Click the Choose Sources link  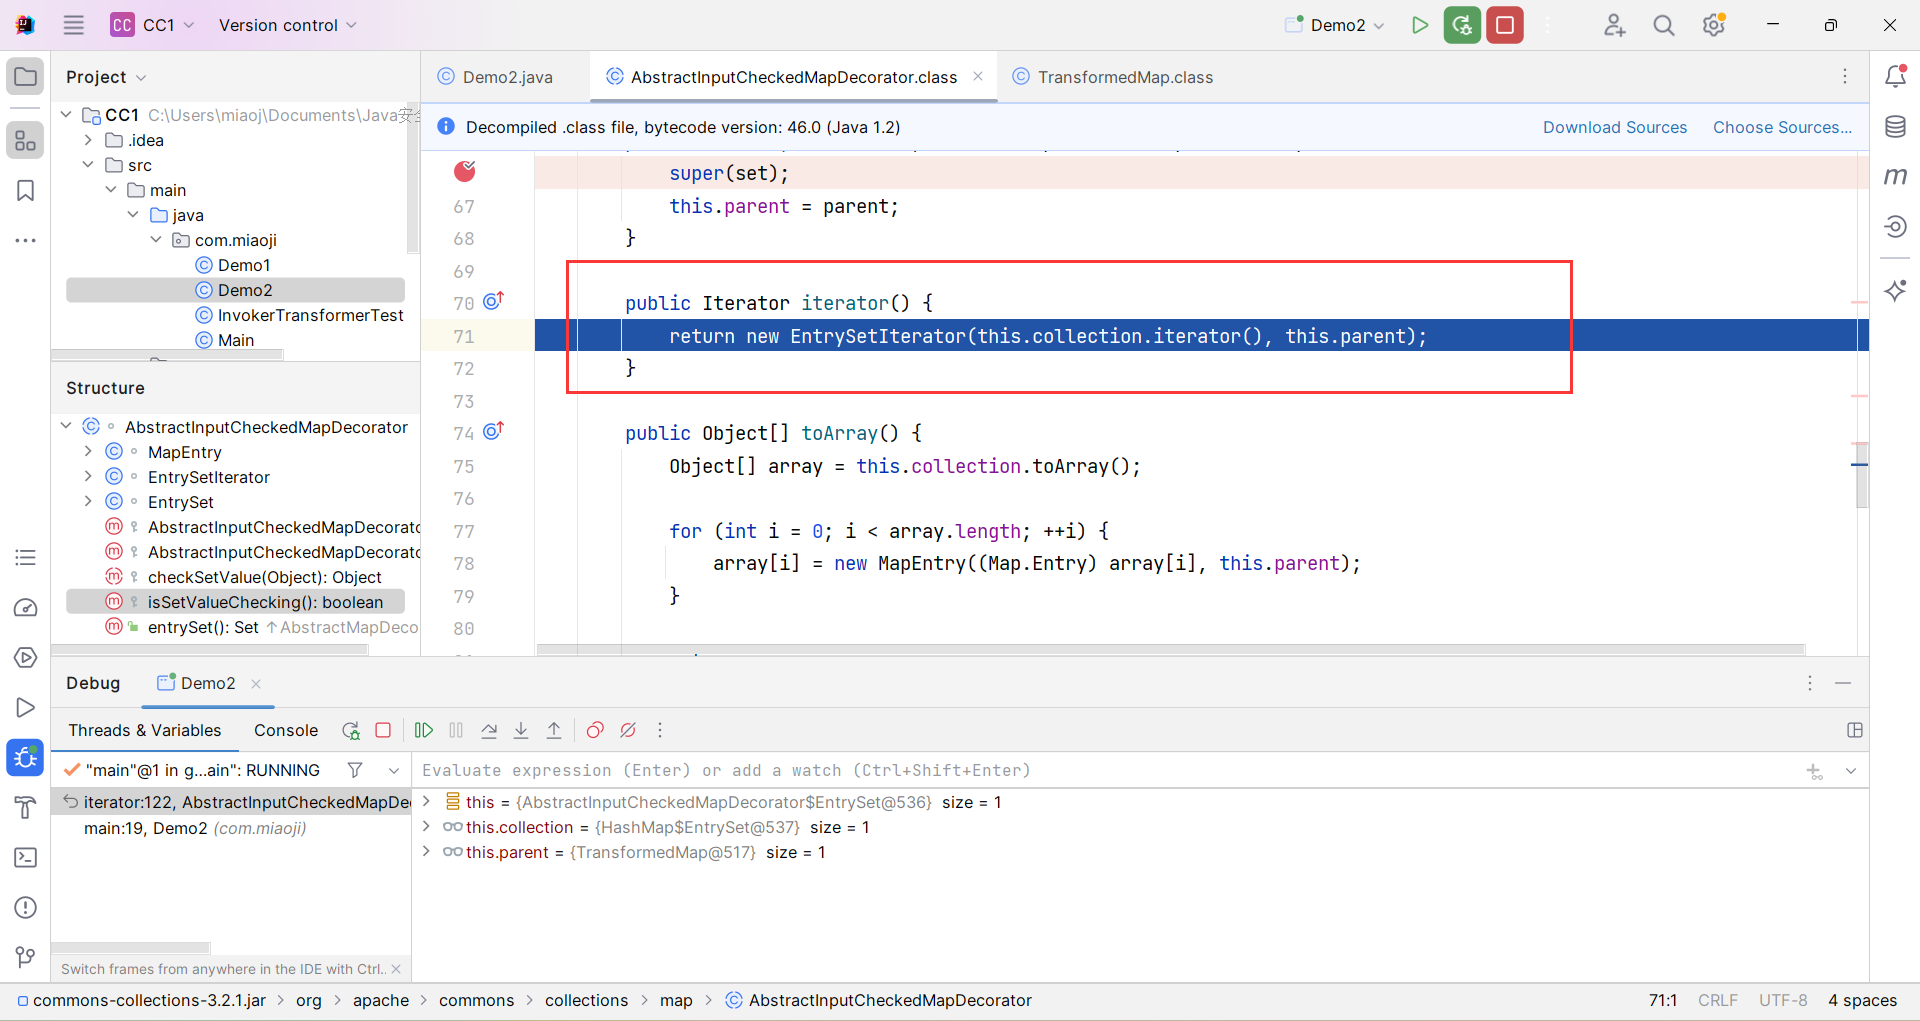(x=1782, y=127)
